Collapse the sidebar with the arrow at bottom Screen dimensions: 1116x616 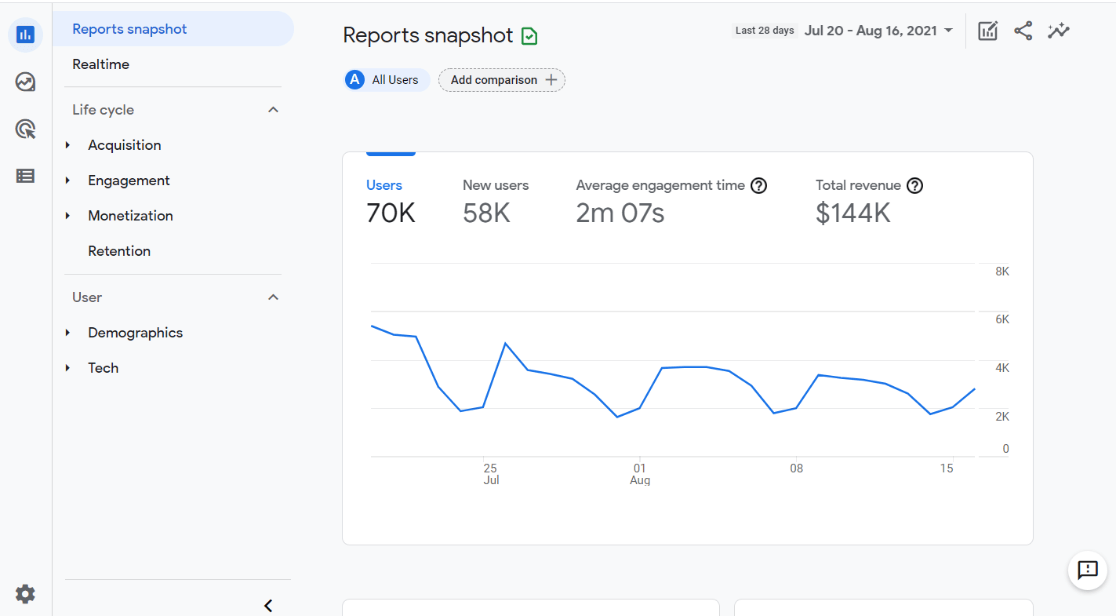click(x=268, y=605)
